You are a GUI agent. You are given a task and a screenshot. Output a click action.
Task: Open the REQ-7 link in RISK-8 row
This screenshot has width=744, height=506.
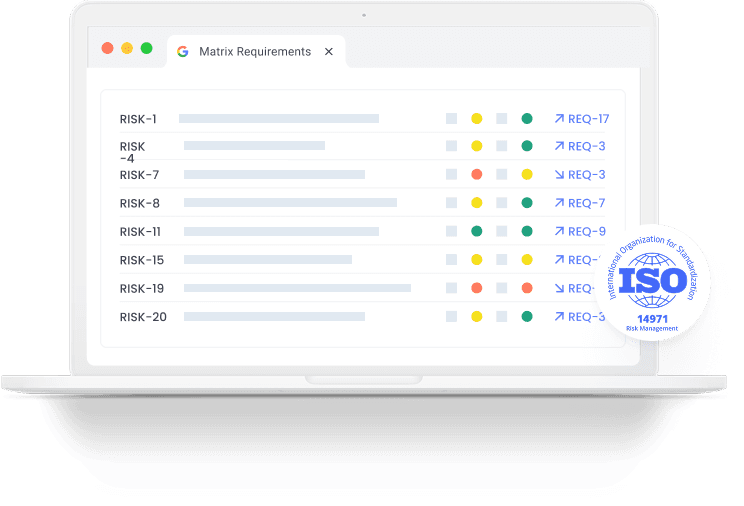click(x=586, y=203)
